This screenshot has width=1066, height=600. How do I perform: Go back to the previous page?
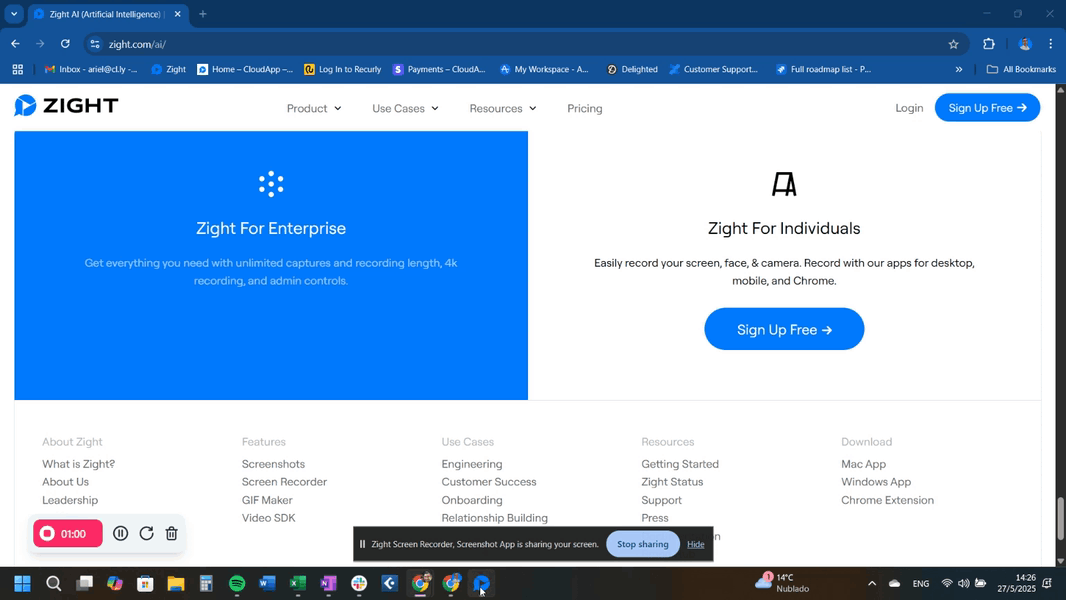pyautogui.click(x=15, y=44)
